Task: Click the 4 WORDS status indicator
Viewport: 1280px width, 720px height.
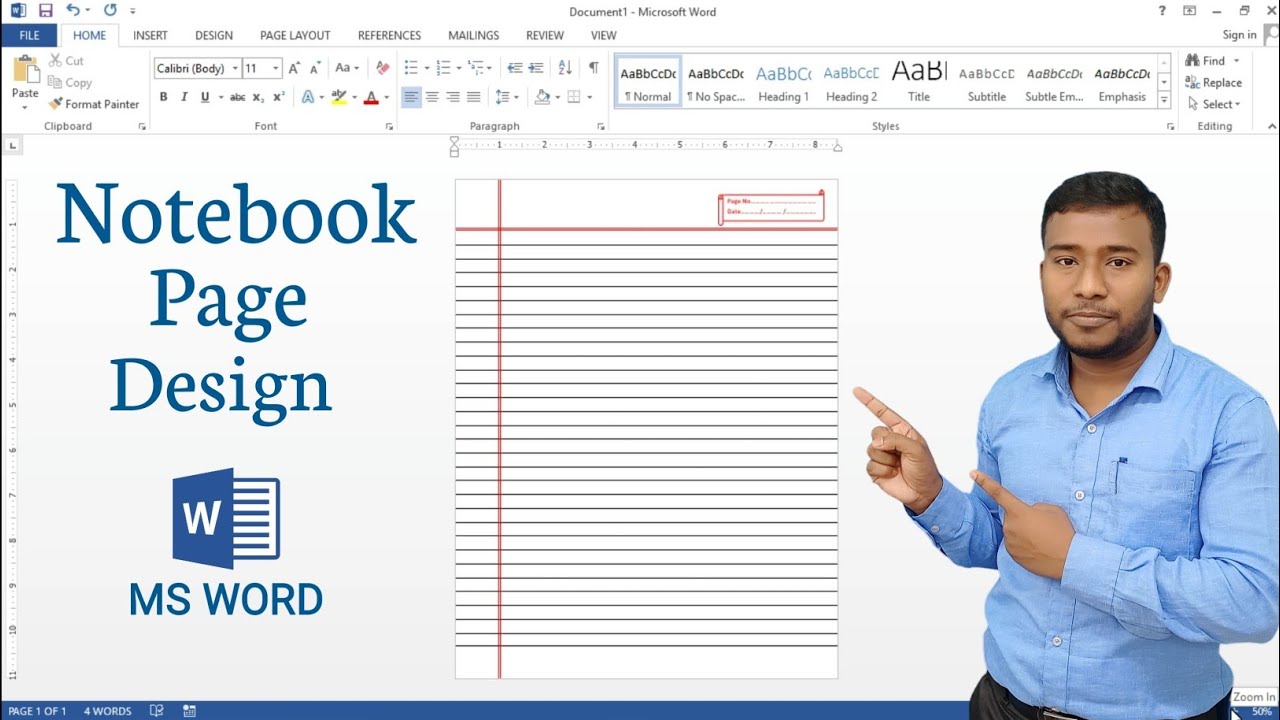Action: 107,711
